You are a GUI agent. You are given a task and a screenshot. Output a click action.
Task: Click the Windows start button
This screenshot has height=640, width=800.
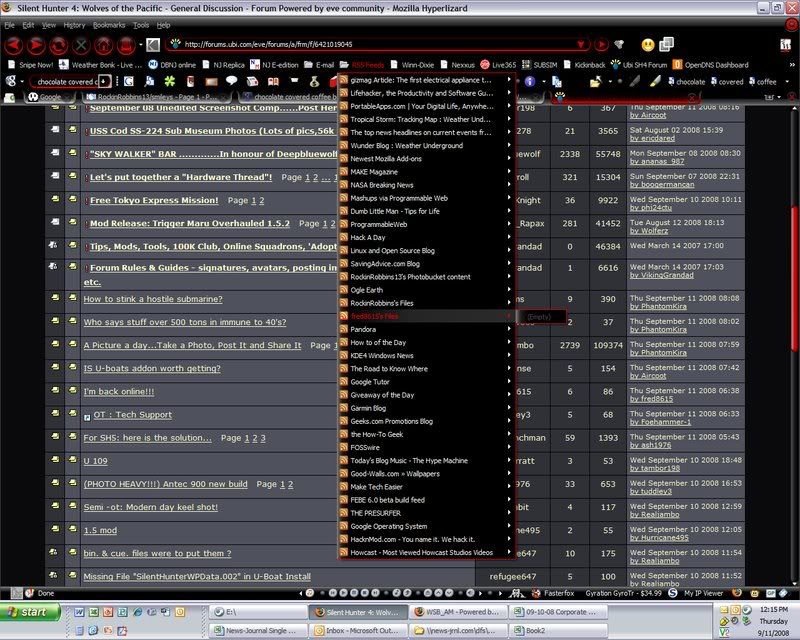pos(30,612)
